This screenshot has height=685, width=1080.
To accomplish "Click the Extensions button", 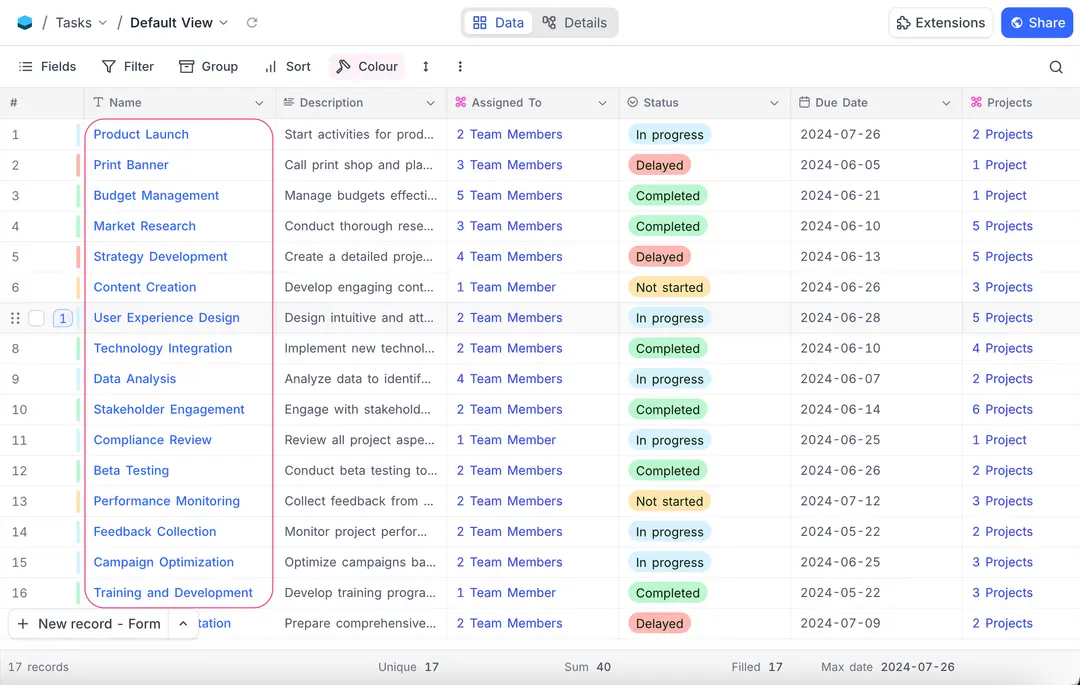I will [x=941, y=23].
